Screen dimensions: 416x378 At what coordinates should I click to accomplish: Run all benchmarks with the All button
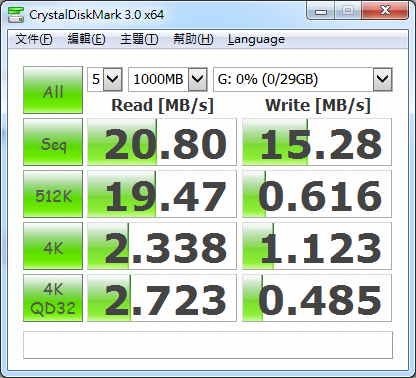point(53,90)
